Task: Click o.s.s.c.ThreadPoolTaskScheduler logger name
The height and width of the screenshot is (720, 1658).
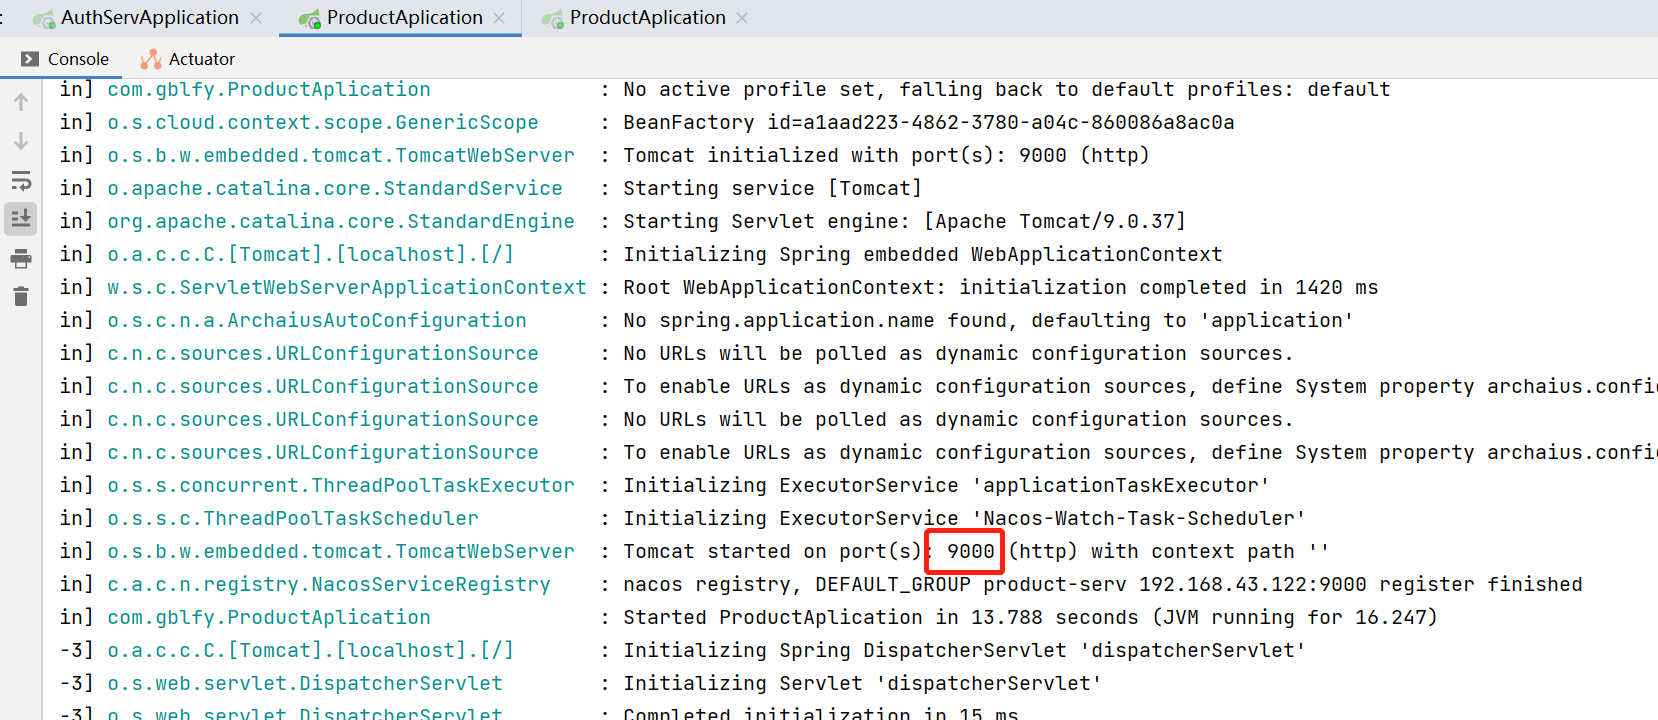Action: (293, 518)
